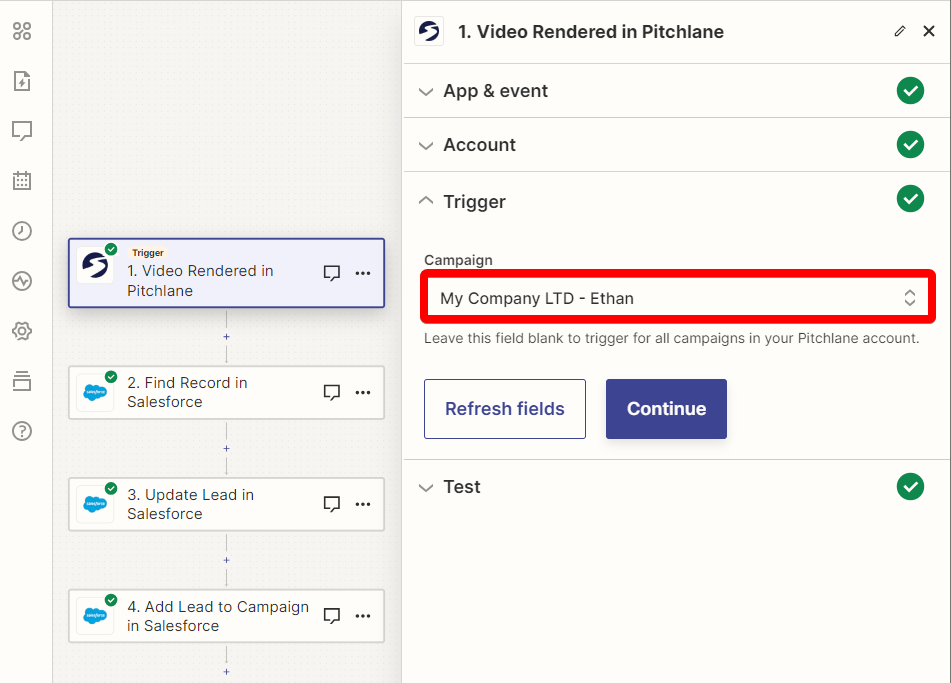The height and width of the screenshot is (683, 951).
Task: Open the settings gear icon in sidebar
Action: (22, 331)
